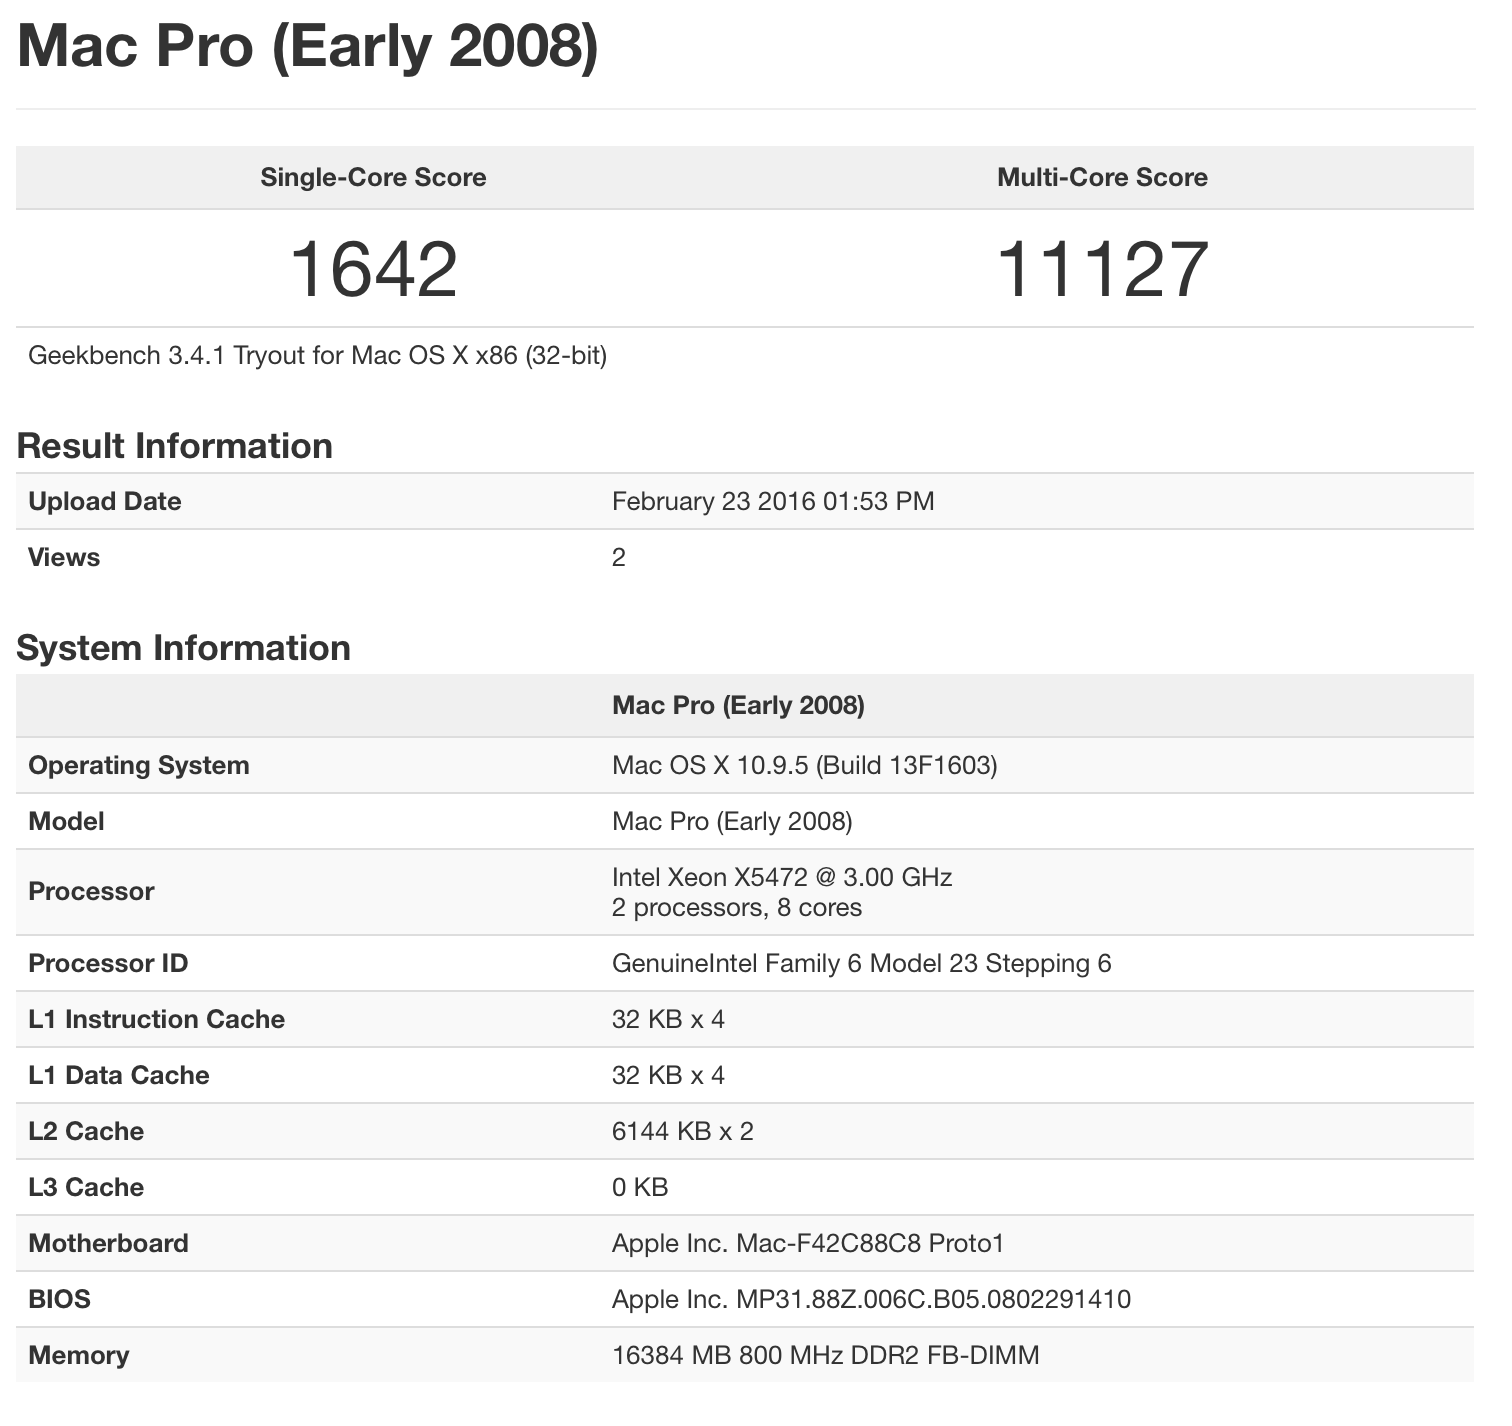Click the Mac Pro (Early 2008) table column header
The height and width of the screenshot is (1426, 1512).
click(738, 706)
